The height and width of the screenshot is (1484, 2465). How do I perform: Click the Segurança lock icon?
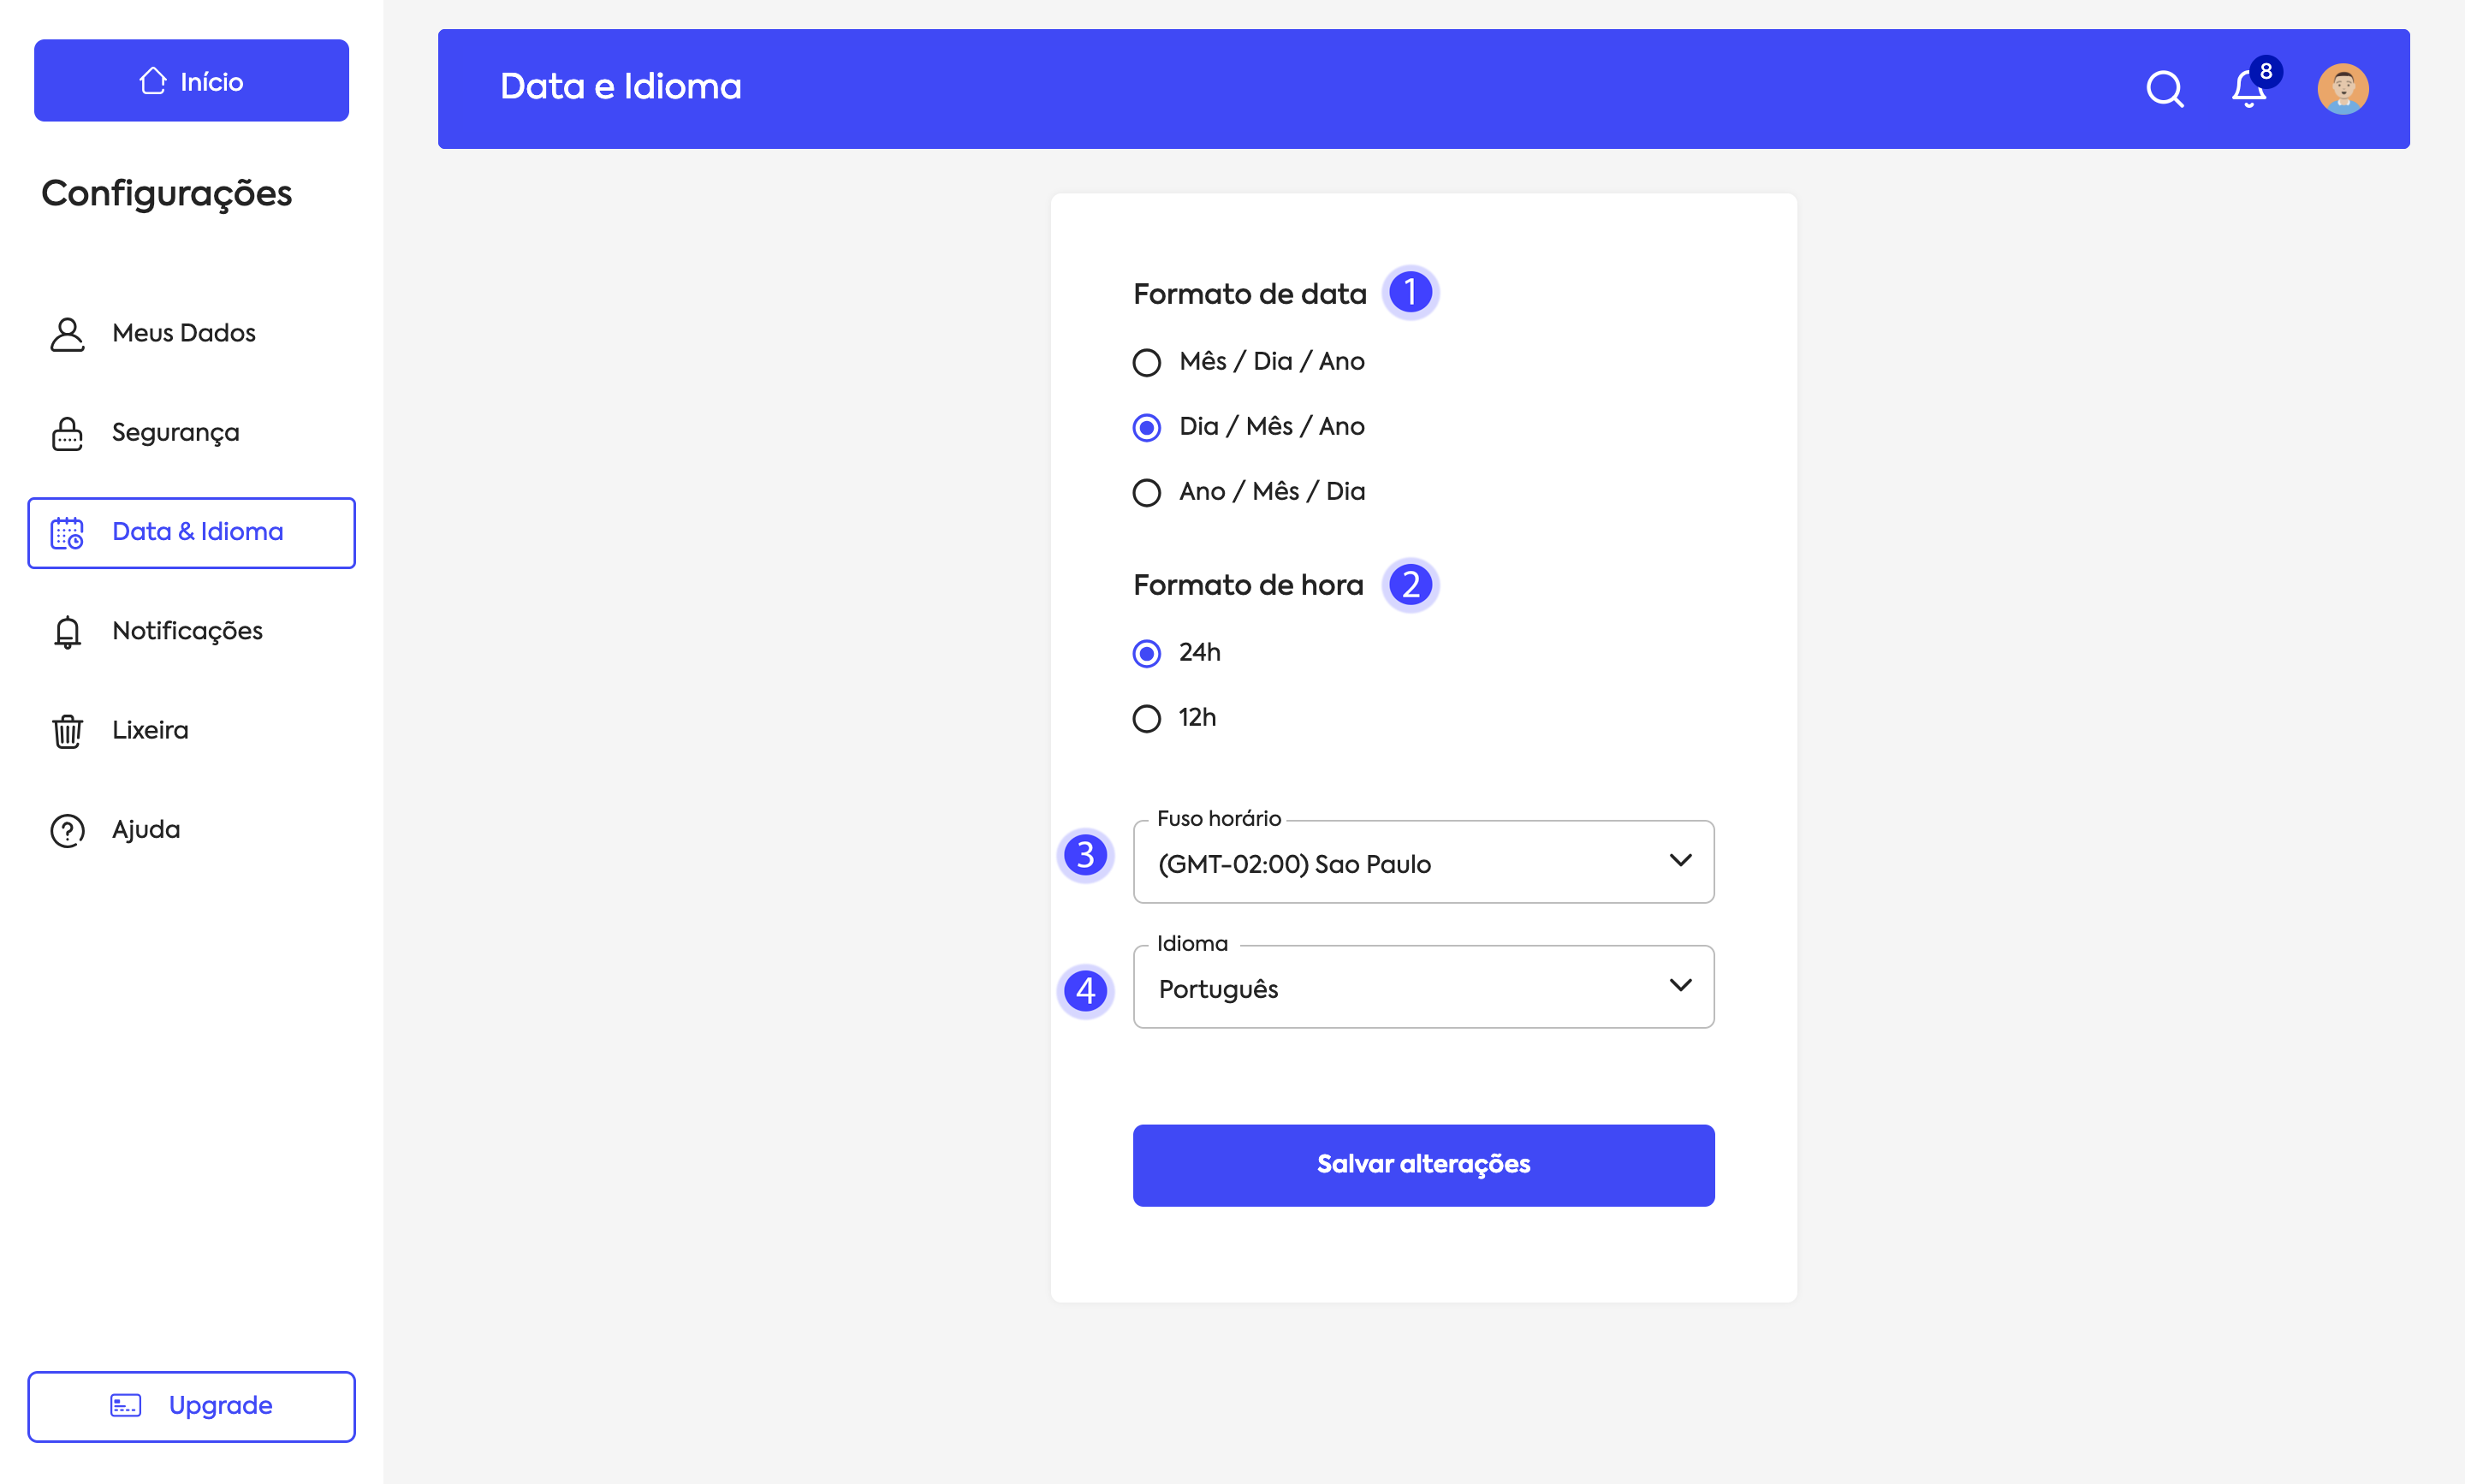pos(67,433)
